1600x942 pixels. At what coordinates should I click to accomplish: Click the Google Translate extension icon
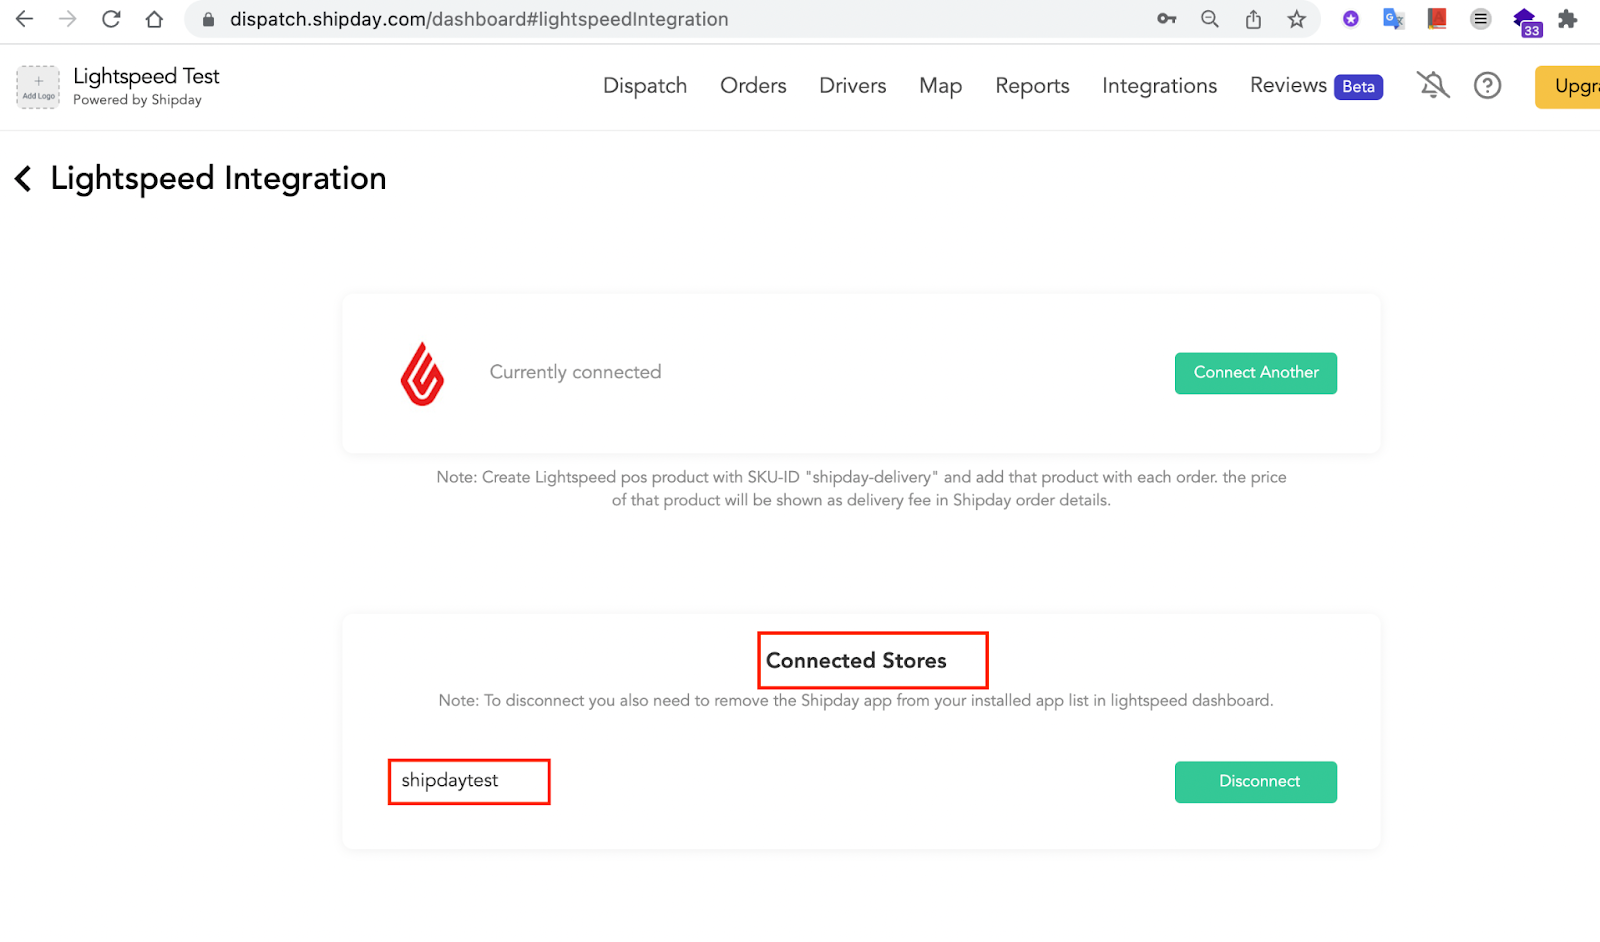(1394, 19)
